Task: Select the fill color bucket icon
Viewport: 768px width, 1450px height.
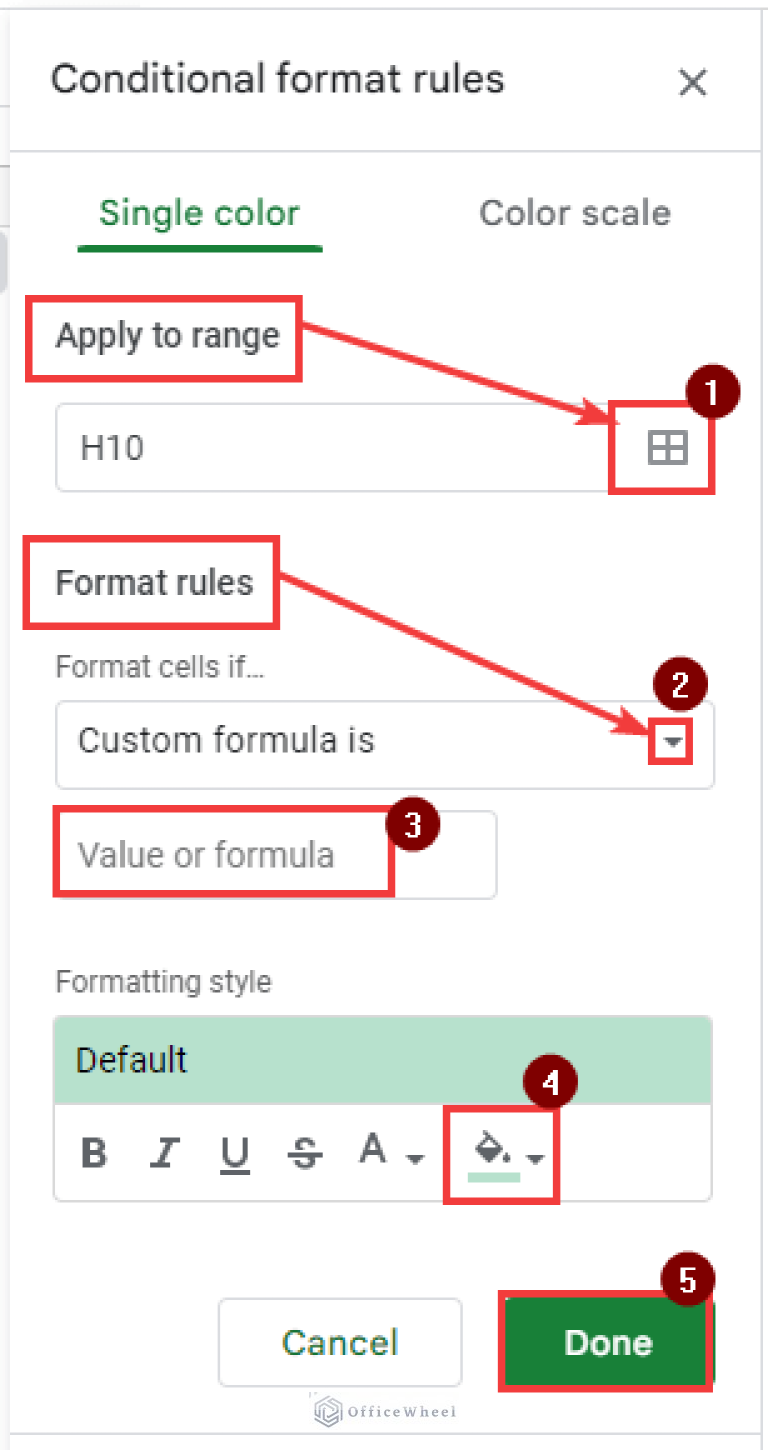Action: pyautogui.click(x=487, y=1152)
